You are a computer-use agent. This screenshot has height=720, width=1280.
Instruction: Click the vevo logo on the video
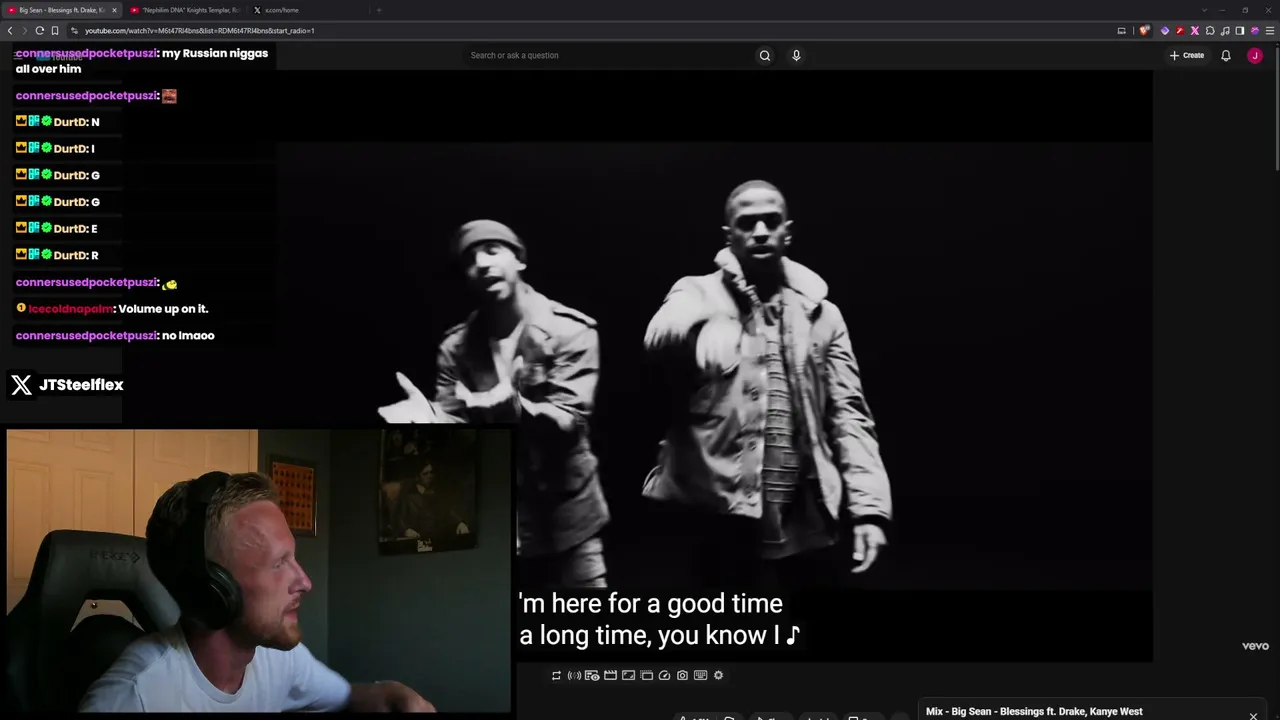1255,646
